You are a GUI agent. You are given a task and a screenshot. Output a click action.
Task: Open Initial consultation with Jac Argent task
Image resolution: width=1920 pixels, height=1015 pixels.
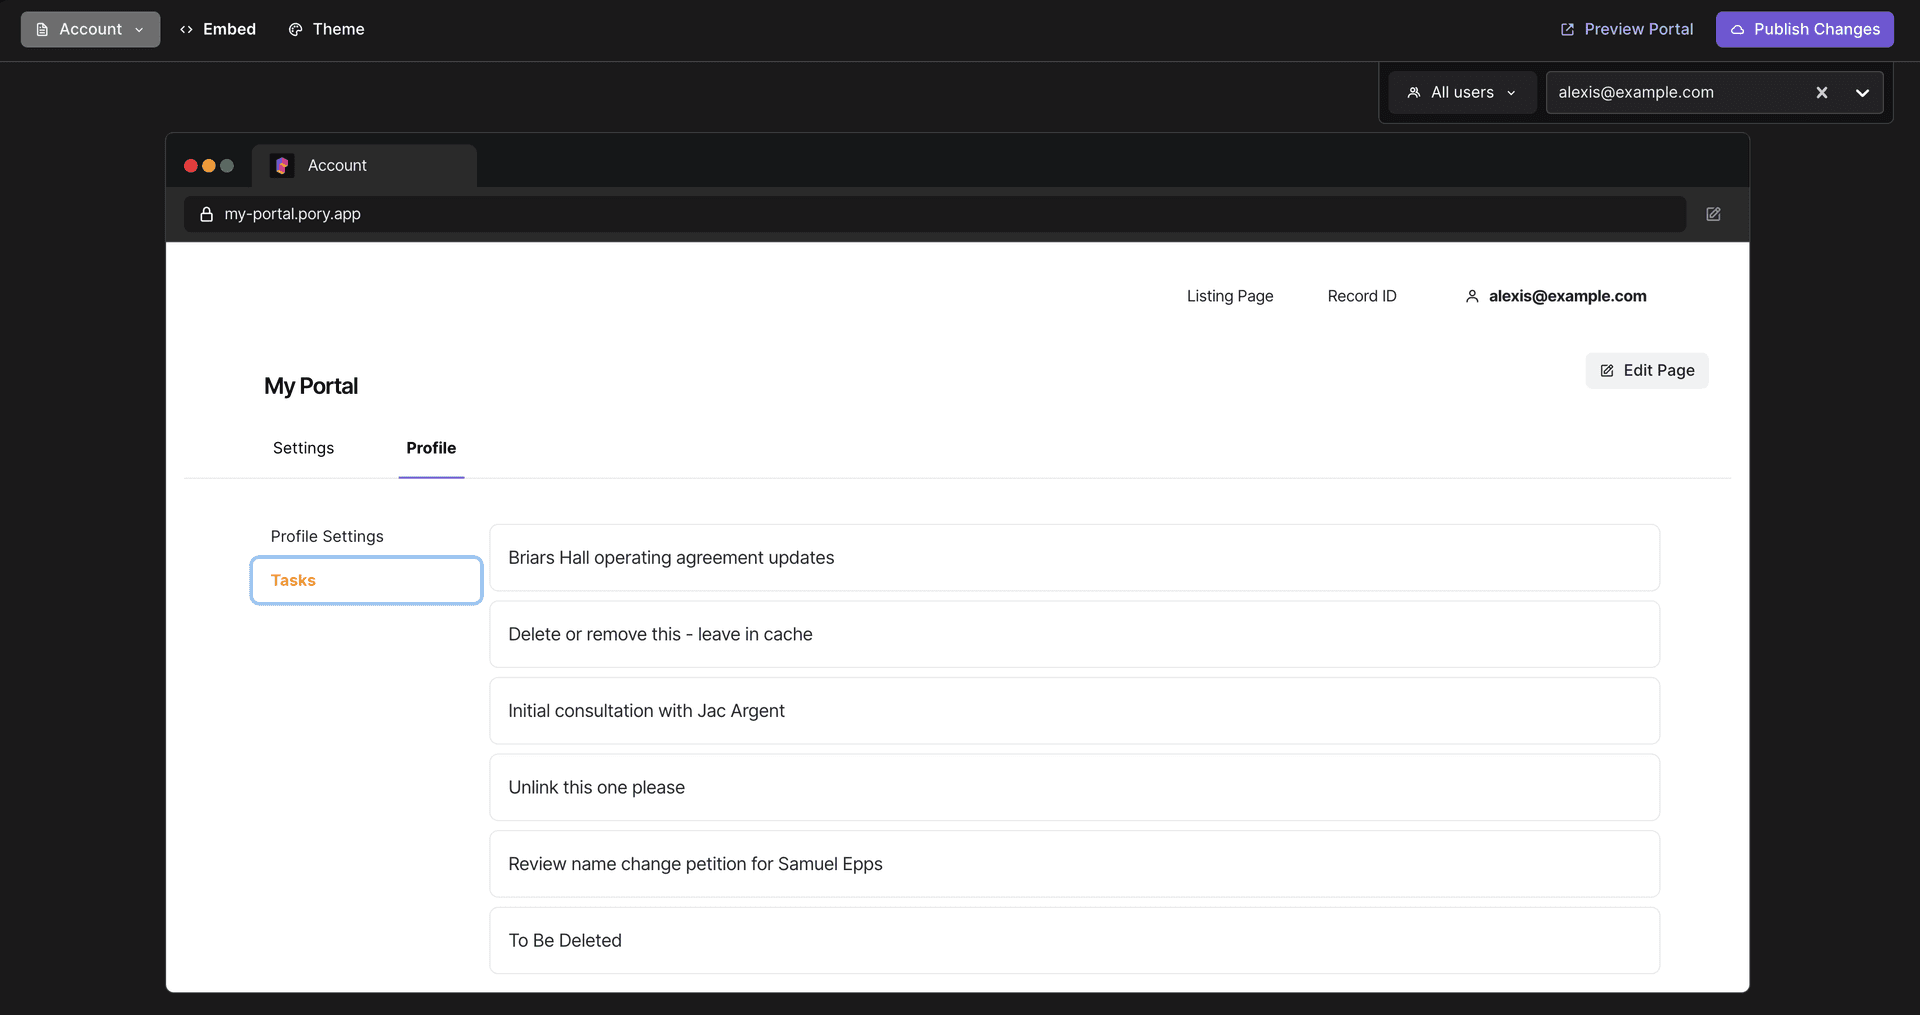1074,711
